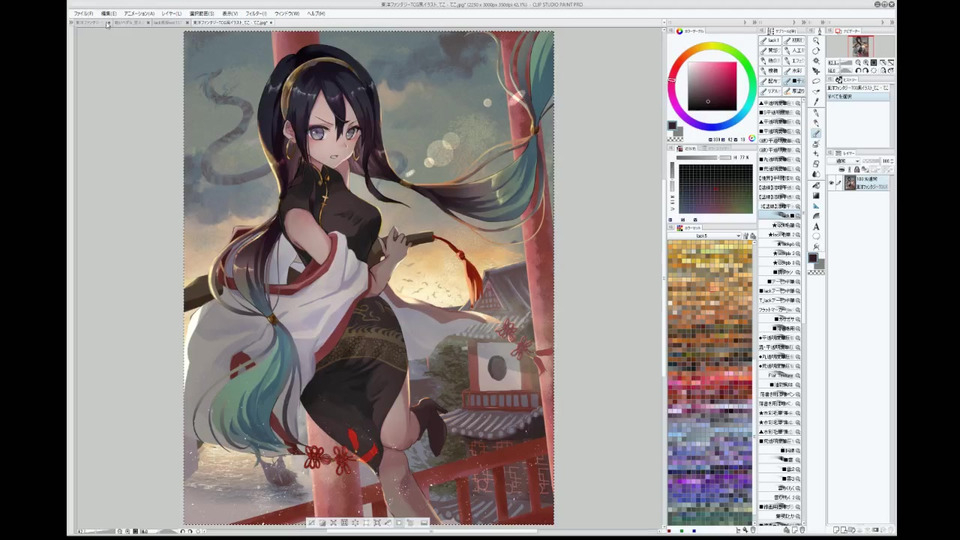Open フィルター(I) menu
This screenshot has width=960, height=540.
pos(256,13)
